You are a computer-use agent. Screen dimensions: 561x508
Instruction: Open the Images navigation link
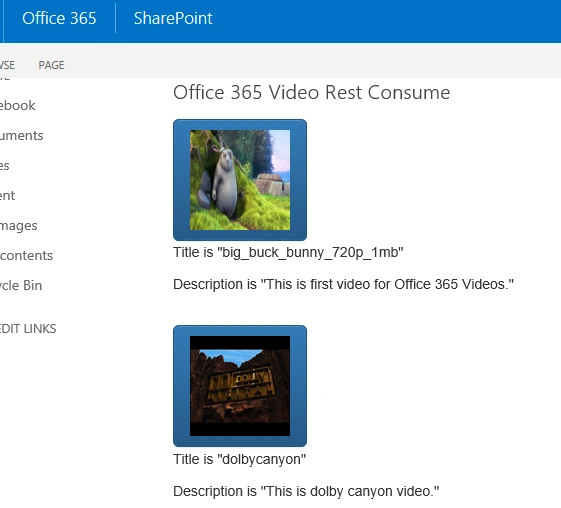[x=19, y=226]
